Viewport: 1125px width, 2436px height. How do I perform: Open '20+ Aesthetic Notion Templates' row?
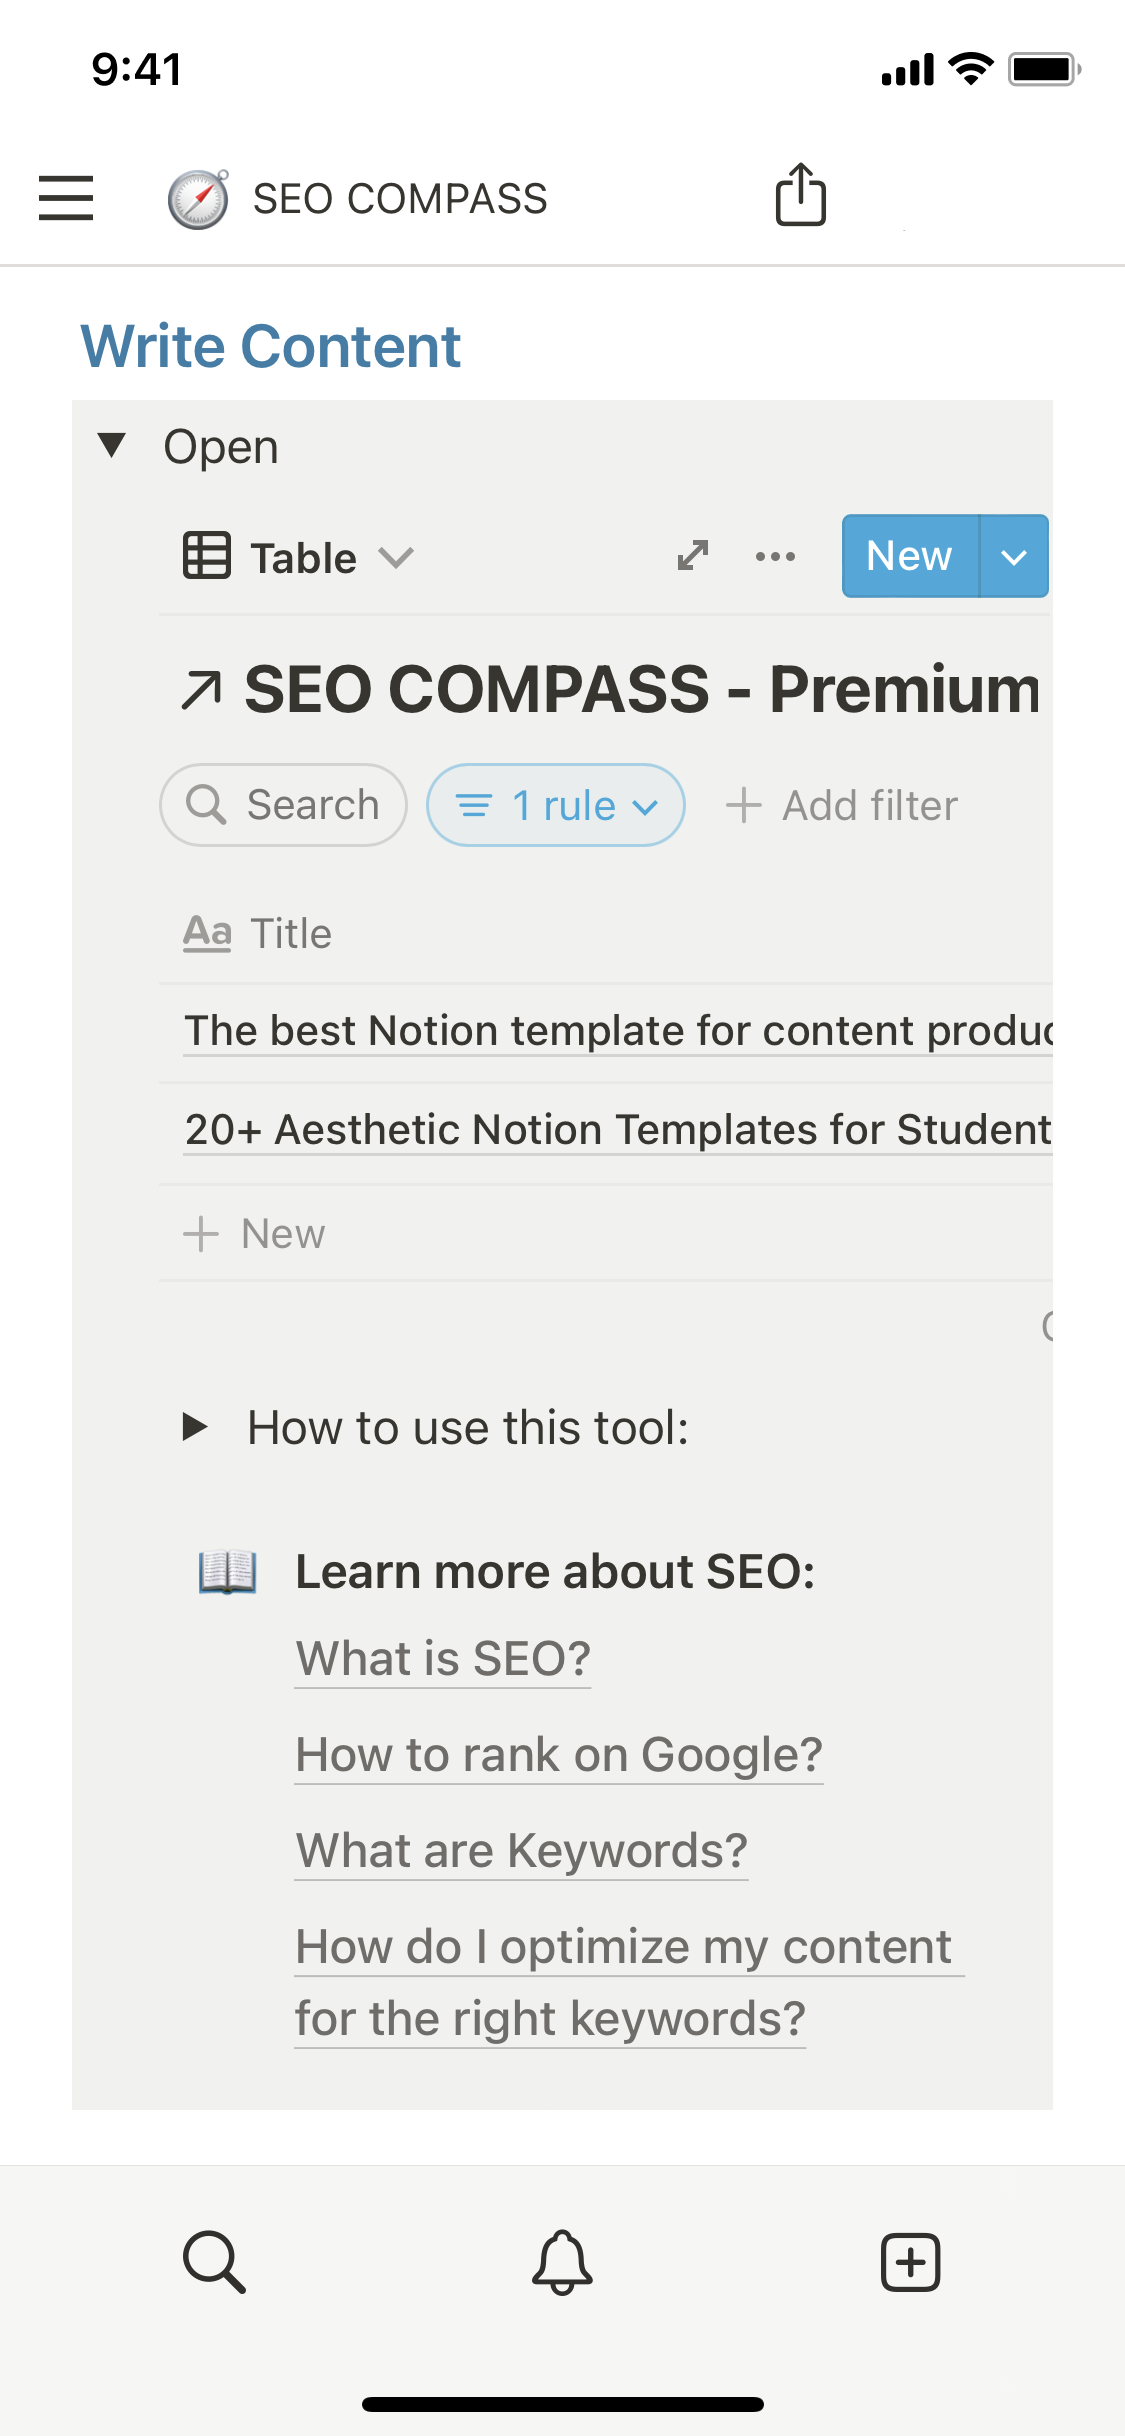click(x=617, y=1130)
